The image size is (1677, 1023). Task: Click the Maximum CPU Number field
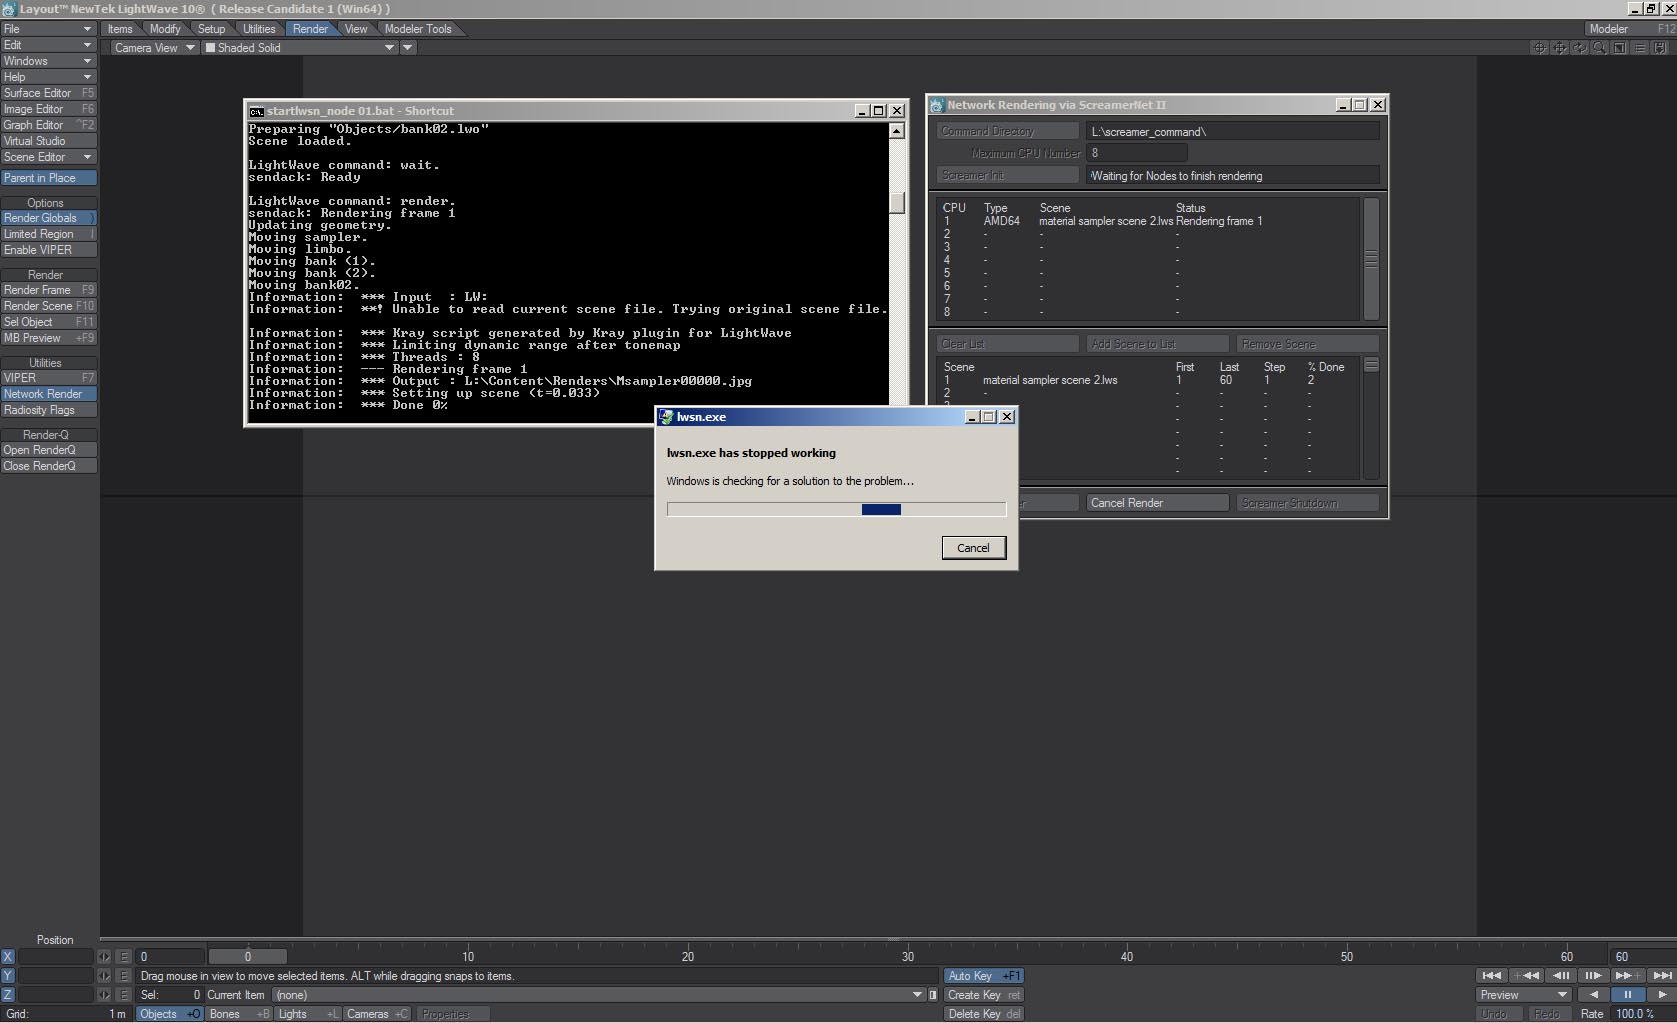pos(1136,153)
